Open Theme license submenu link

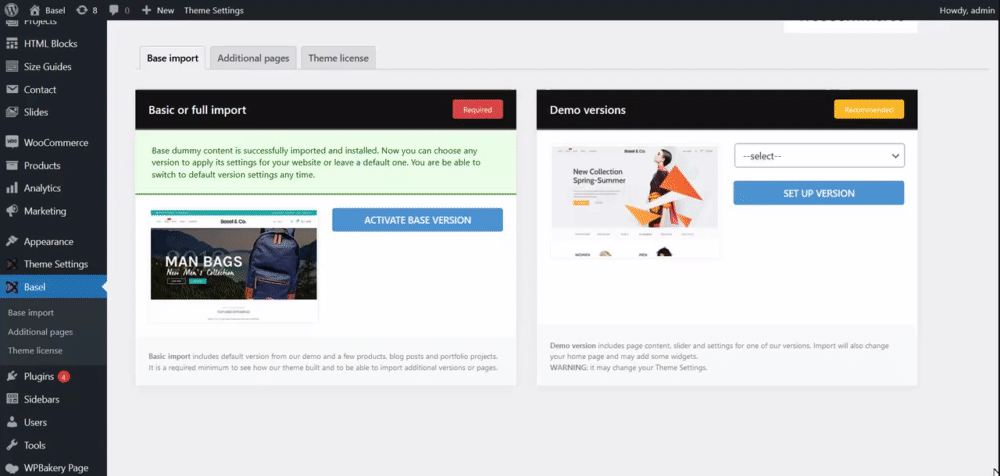[35, 350]
